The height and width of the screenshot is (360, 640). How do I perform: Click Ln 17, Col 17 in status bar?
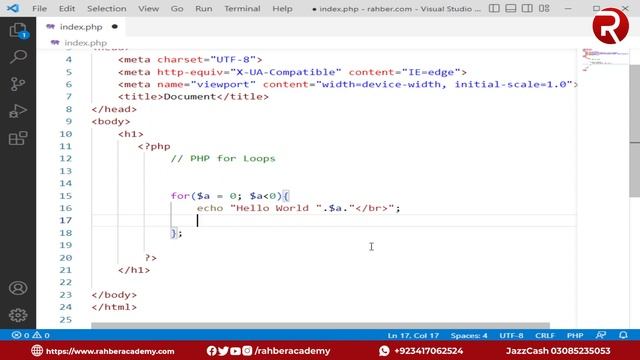click(x=413, y=336)
